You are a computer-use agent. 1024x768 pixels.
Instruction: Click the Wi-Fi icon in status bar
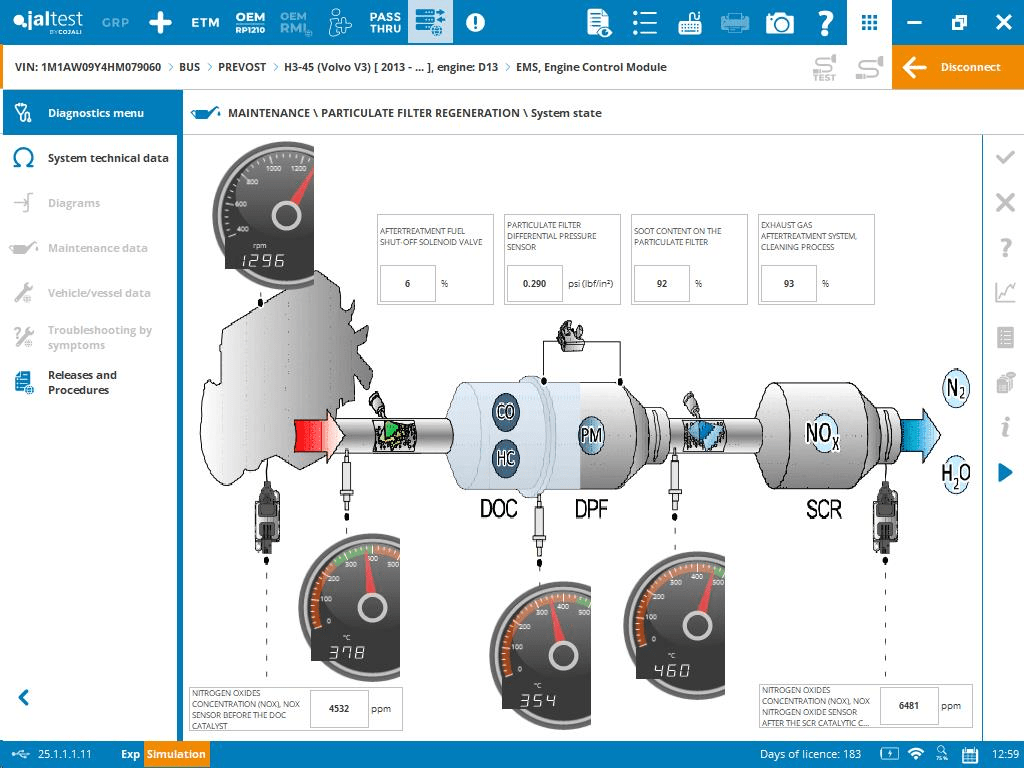[915, 754]
